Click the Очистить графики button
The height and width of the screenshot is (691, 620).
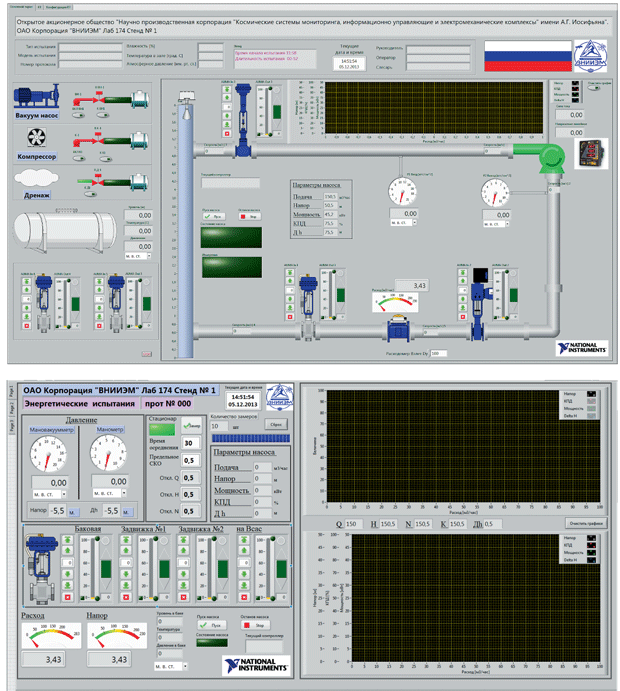click(x=586, y=523)
